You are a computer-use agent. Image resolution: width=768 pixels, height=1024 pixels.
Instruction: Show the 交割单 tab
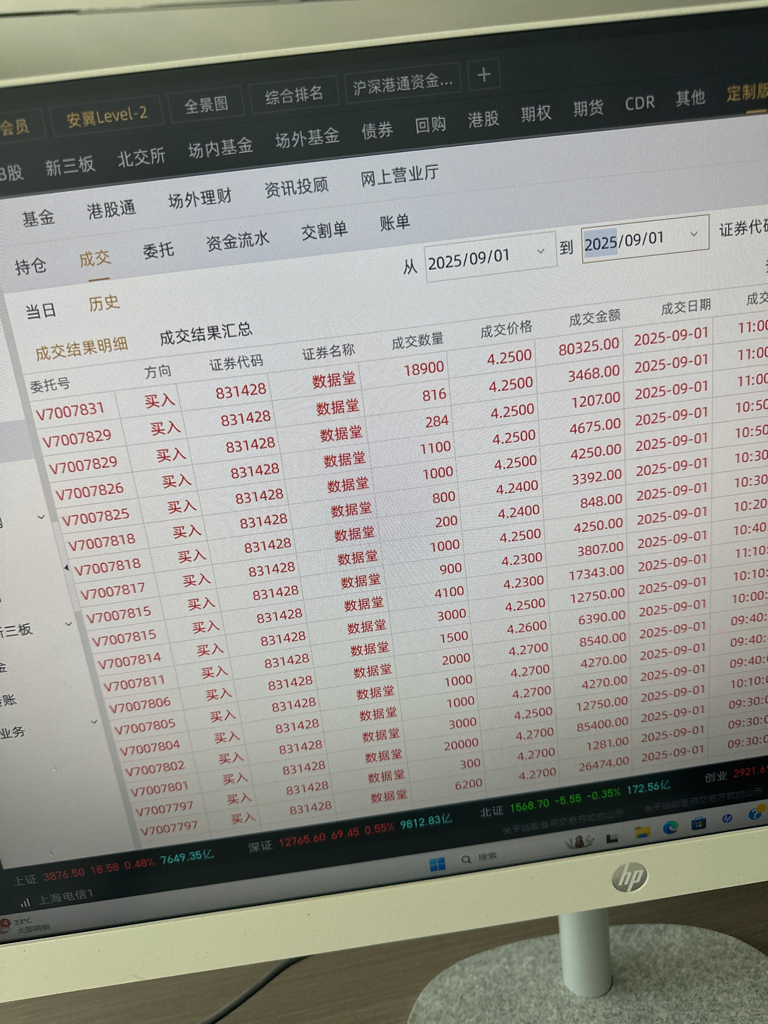[x=324, y=231]
